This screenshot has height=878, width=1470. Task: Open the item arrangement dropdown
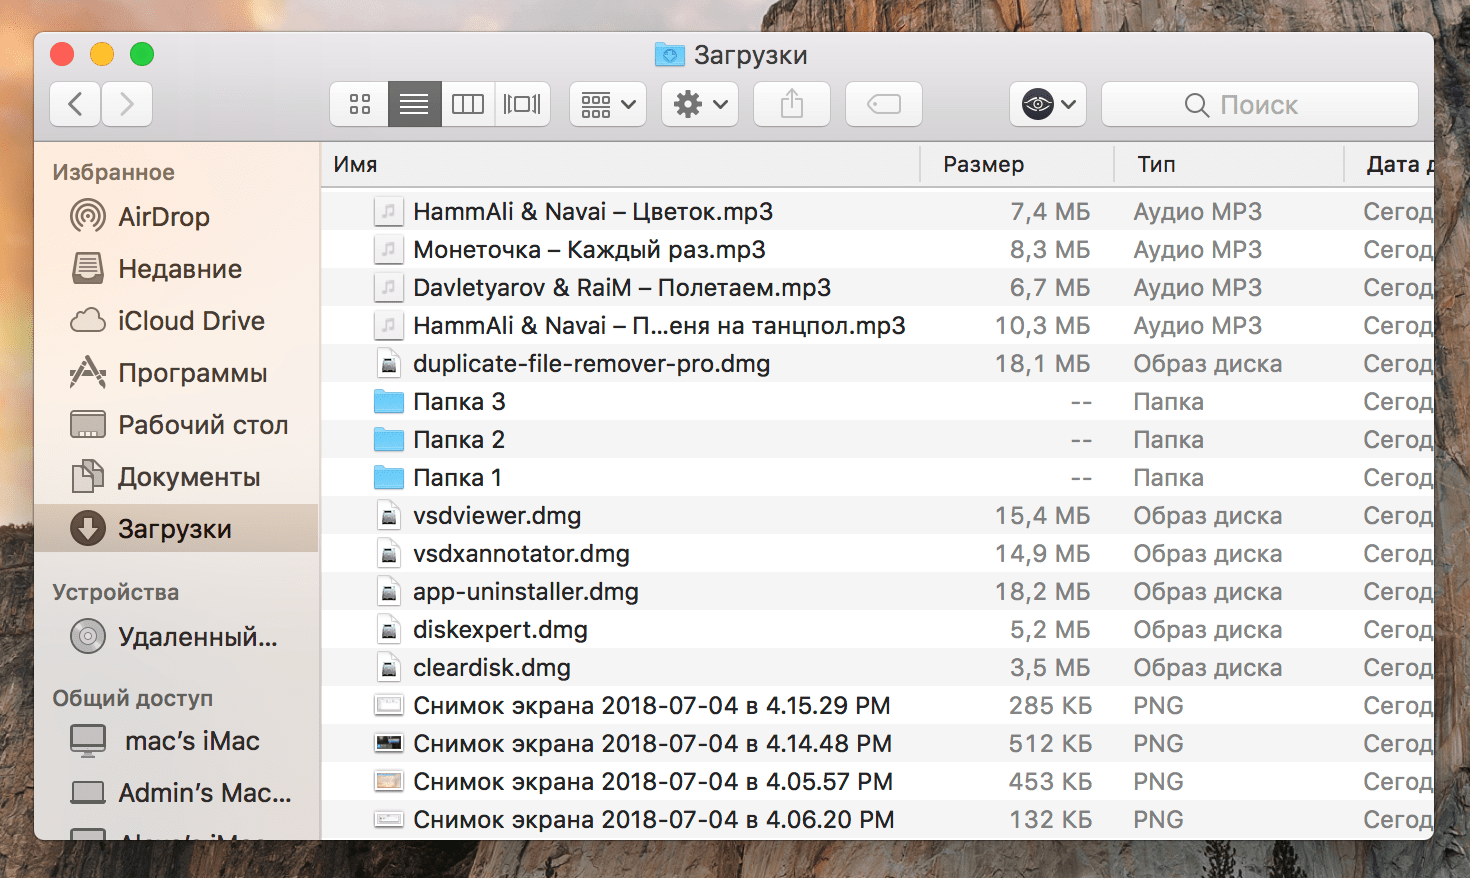point(608,104)
